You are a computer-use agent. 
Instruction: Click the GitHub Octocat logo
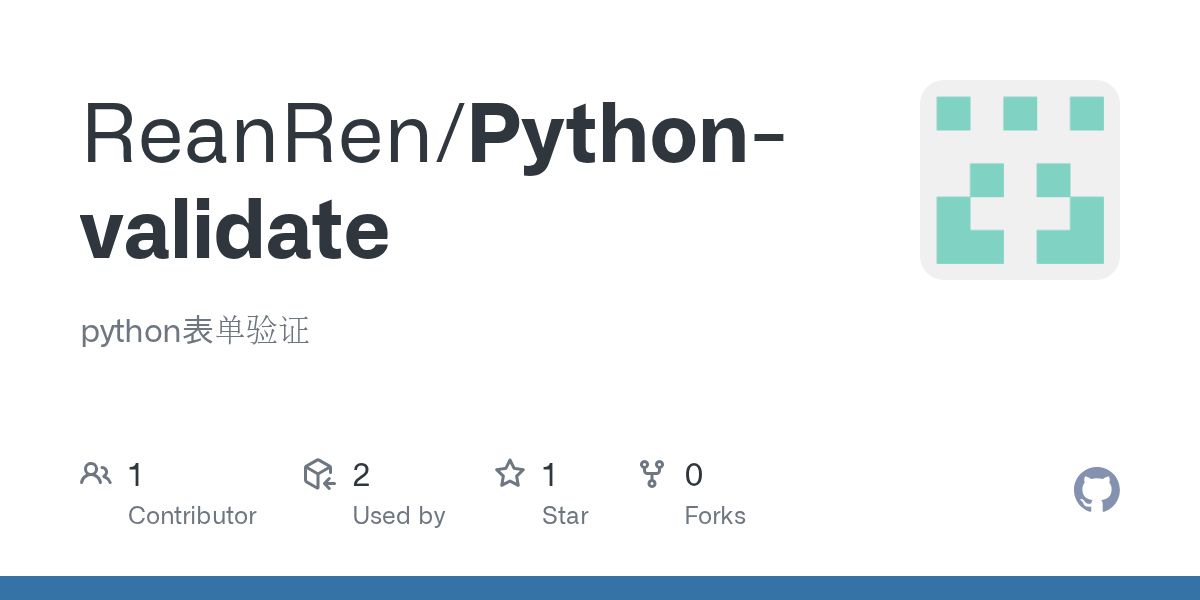pyautogui.click(x=1096, y=490)
